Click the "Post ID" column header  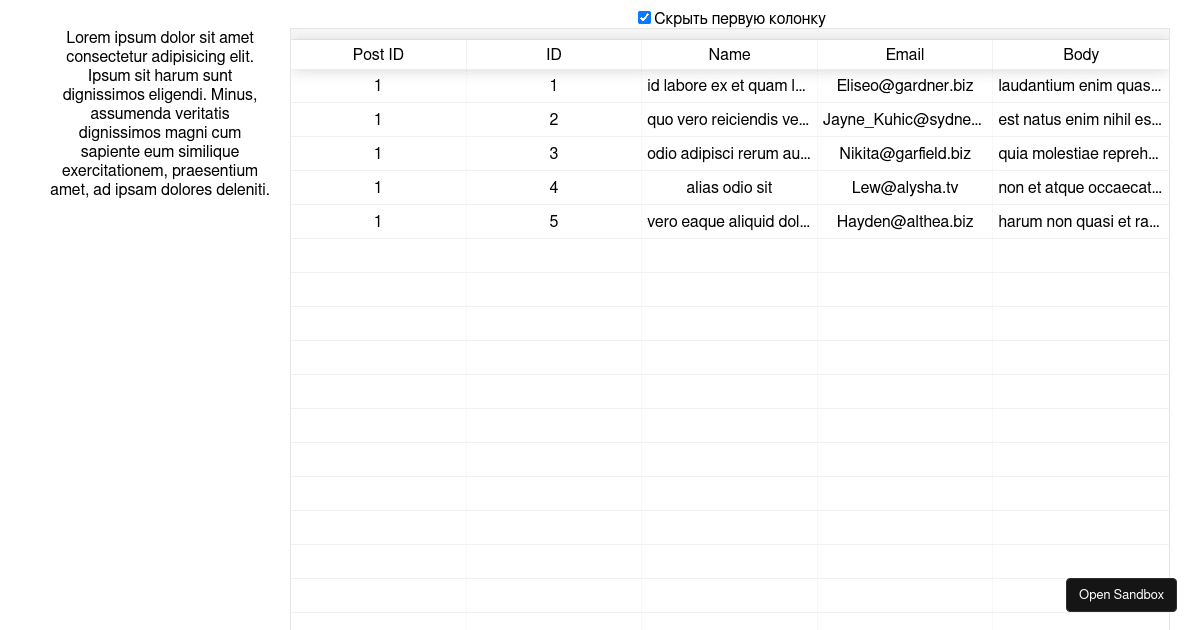click(x=378, y=55)
